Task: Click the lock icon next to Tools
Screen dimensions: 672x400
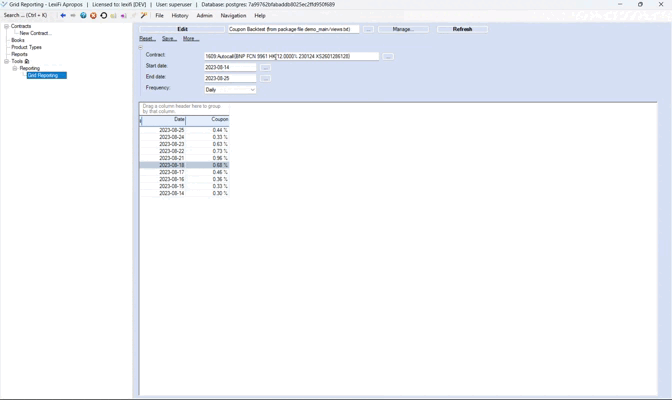Action: (x=27, y=61)
